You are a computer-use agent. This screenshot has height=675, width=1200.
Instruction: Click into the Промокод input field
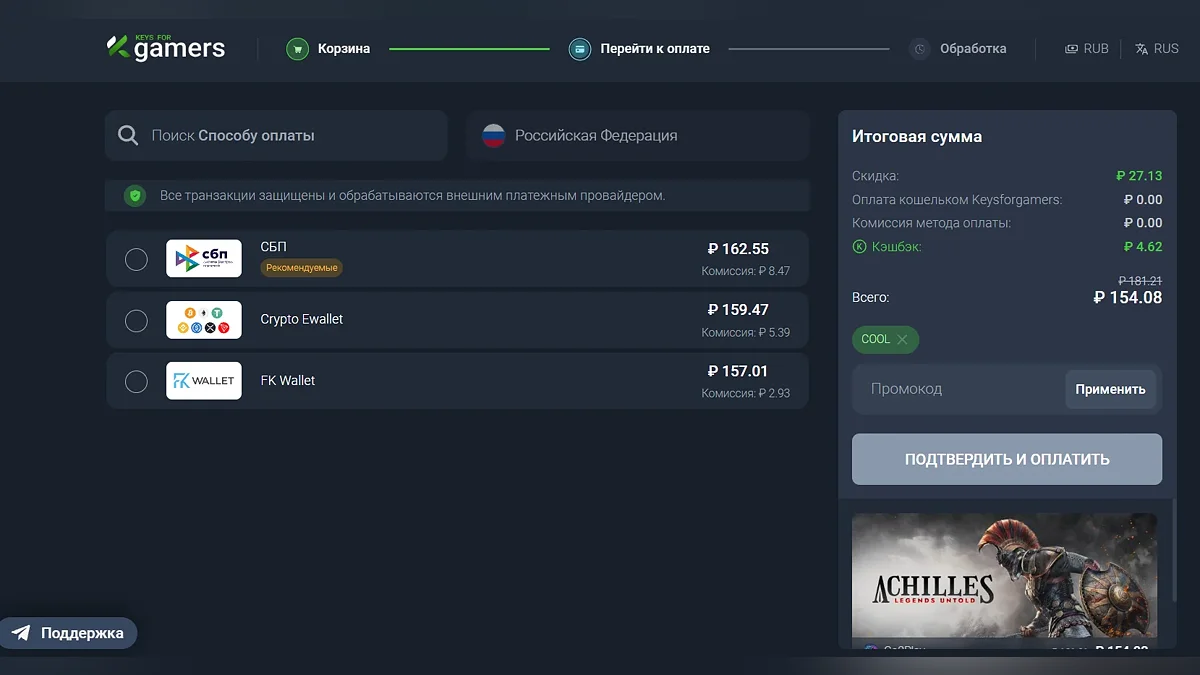click(960, 389)
